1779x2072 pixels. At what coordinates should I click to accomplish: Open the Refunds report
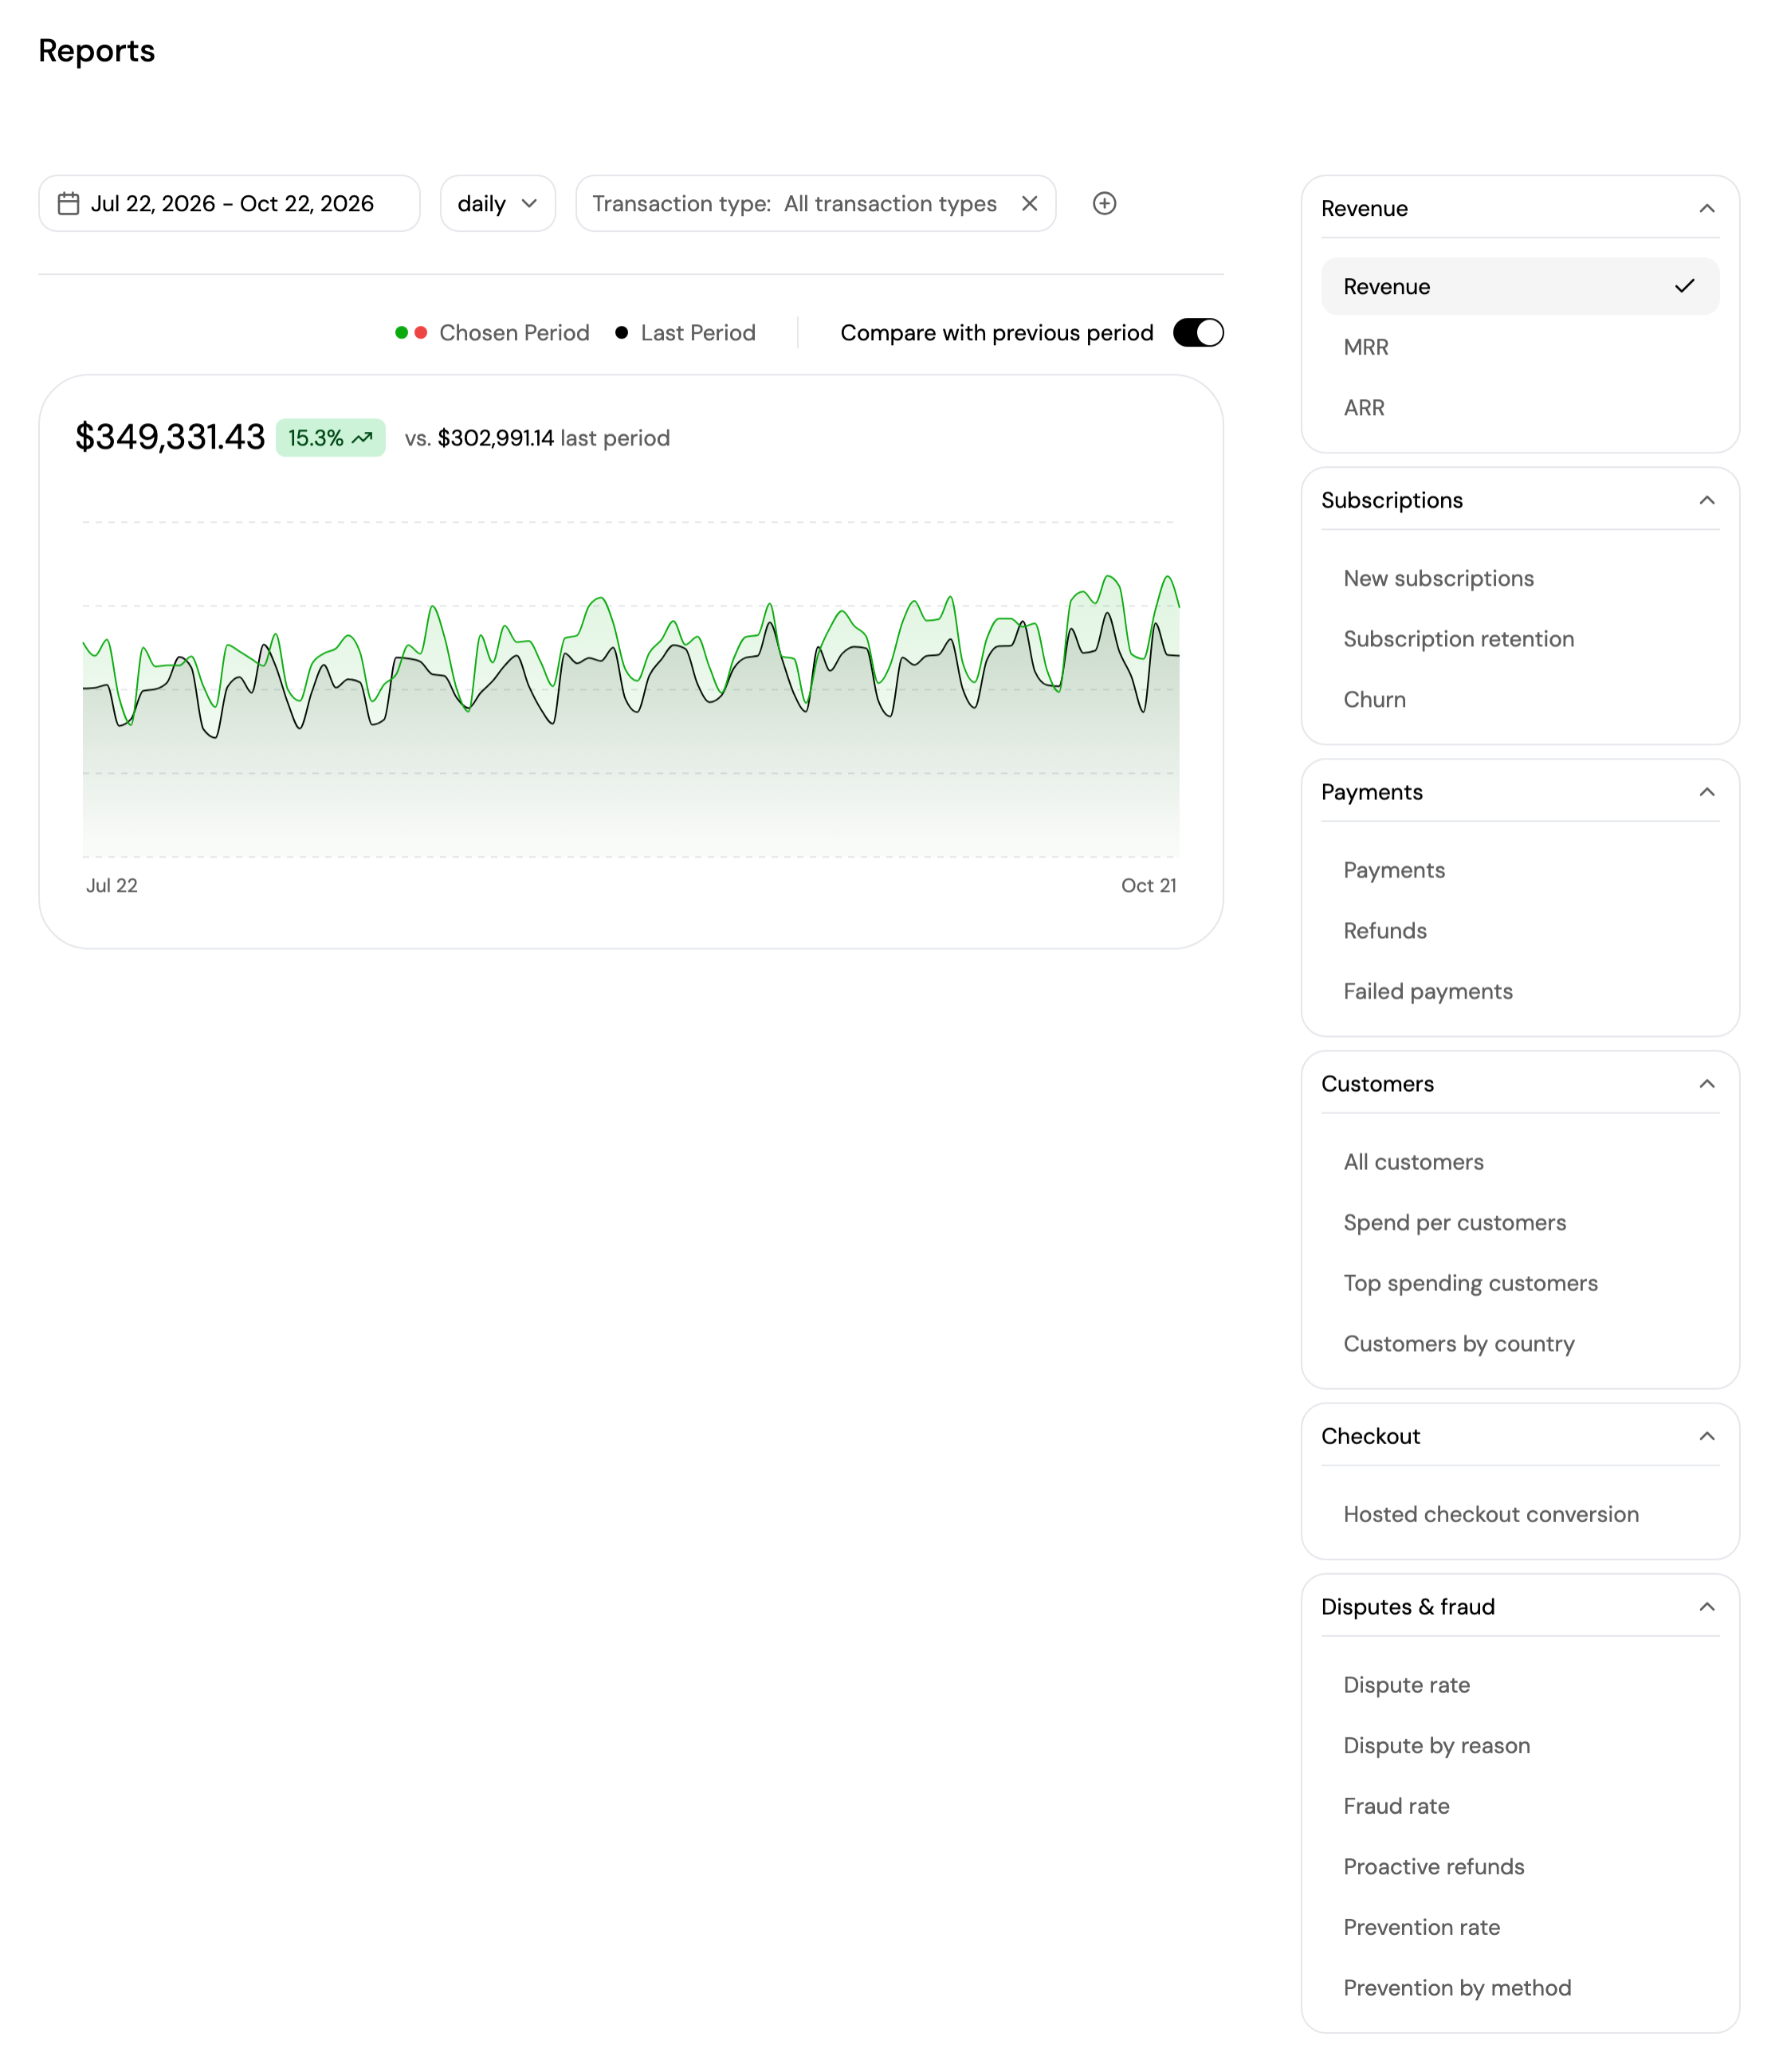(x=1519, y=932)
